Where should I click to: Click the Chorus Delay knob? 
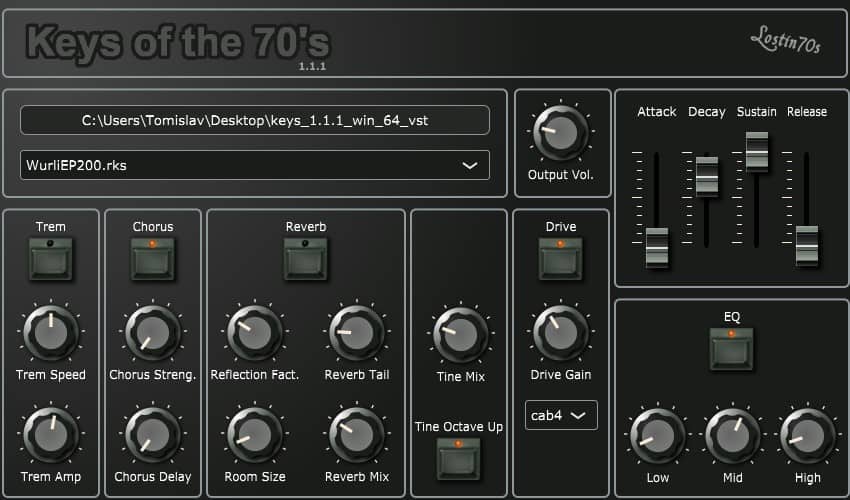153,434
